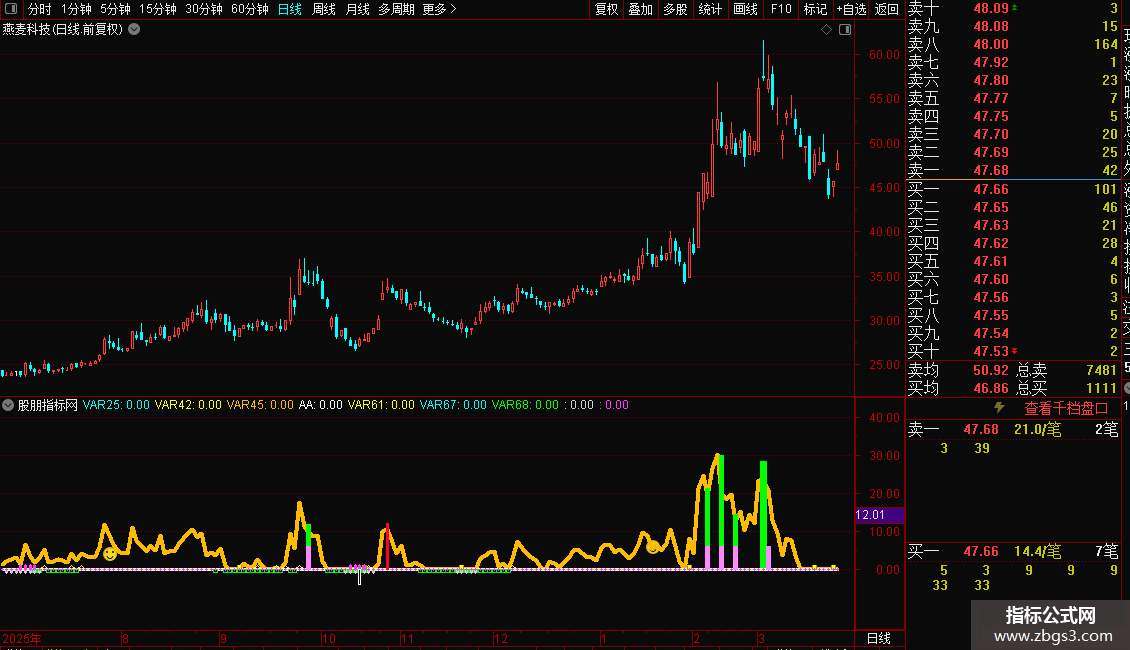
Task: Select the 日线 daily period tab
Action: tap(290, 9)
